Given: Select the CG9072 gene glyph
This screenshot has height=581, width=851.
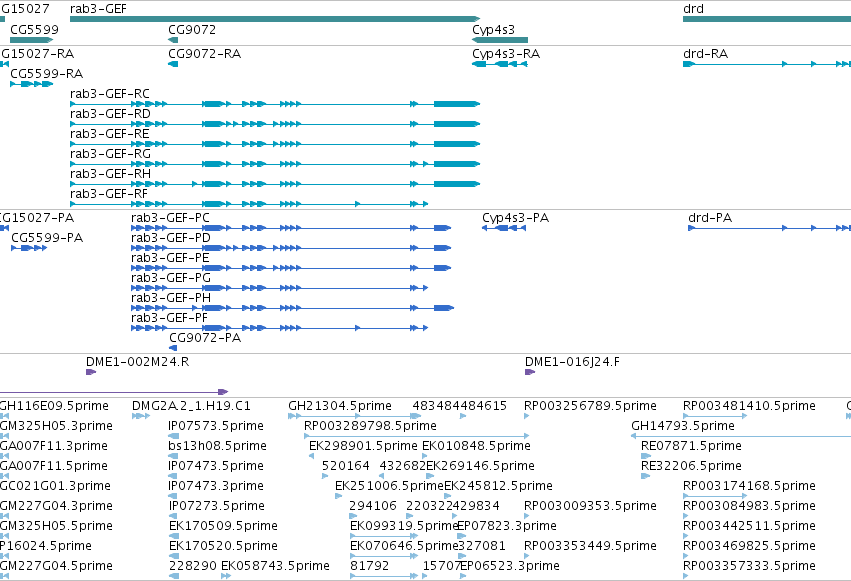Looking at the screenshot, I should click(173, 40).
